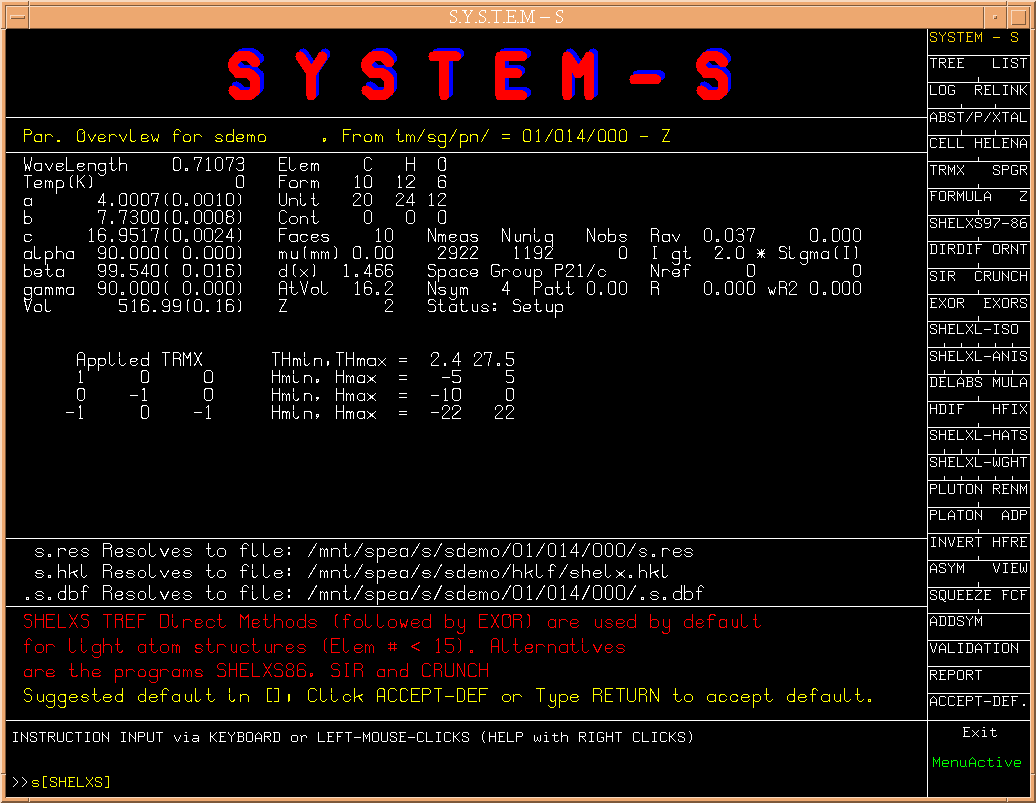Select the LIST menu entry
The image size is (1036, 803).
pos(1009,64)
